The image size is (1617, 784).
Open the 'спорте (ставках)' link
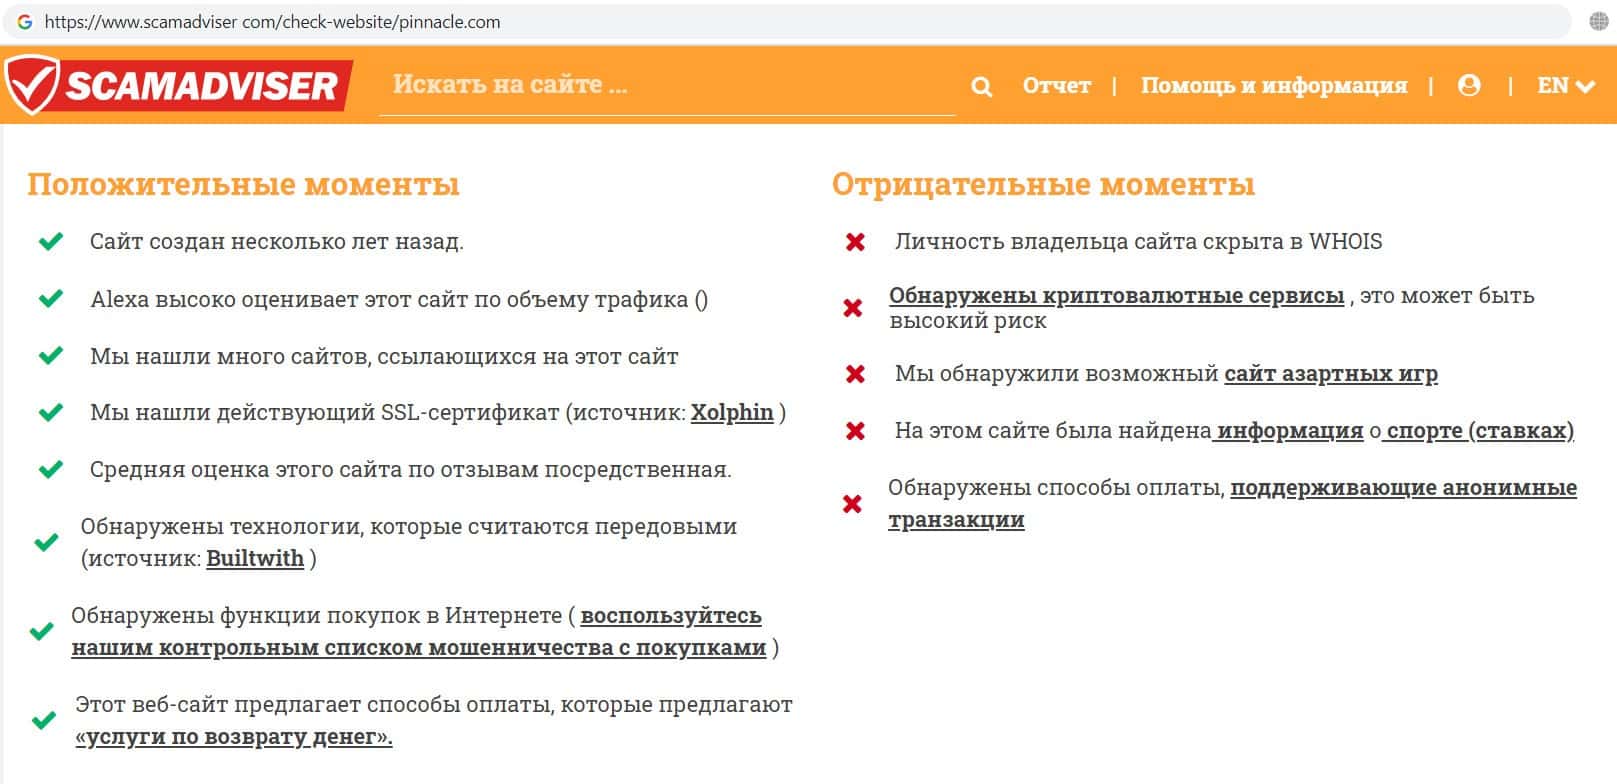pos(1480,431)
